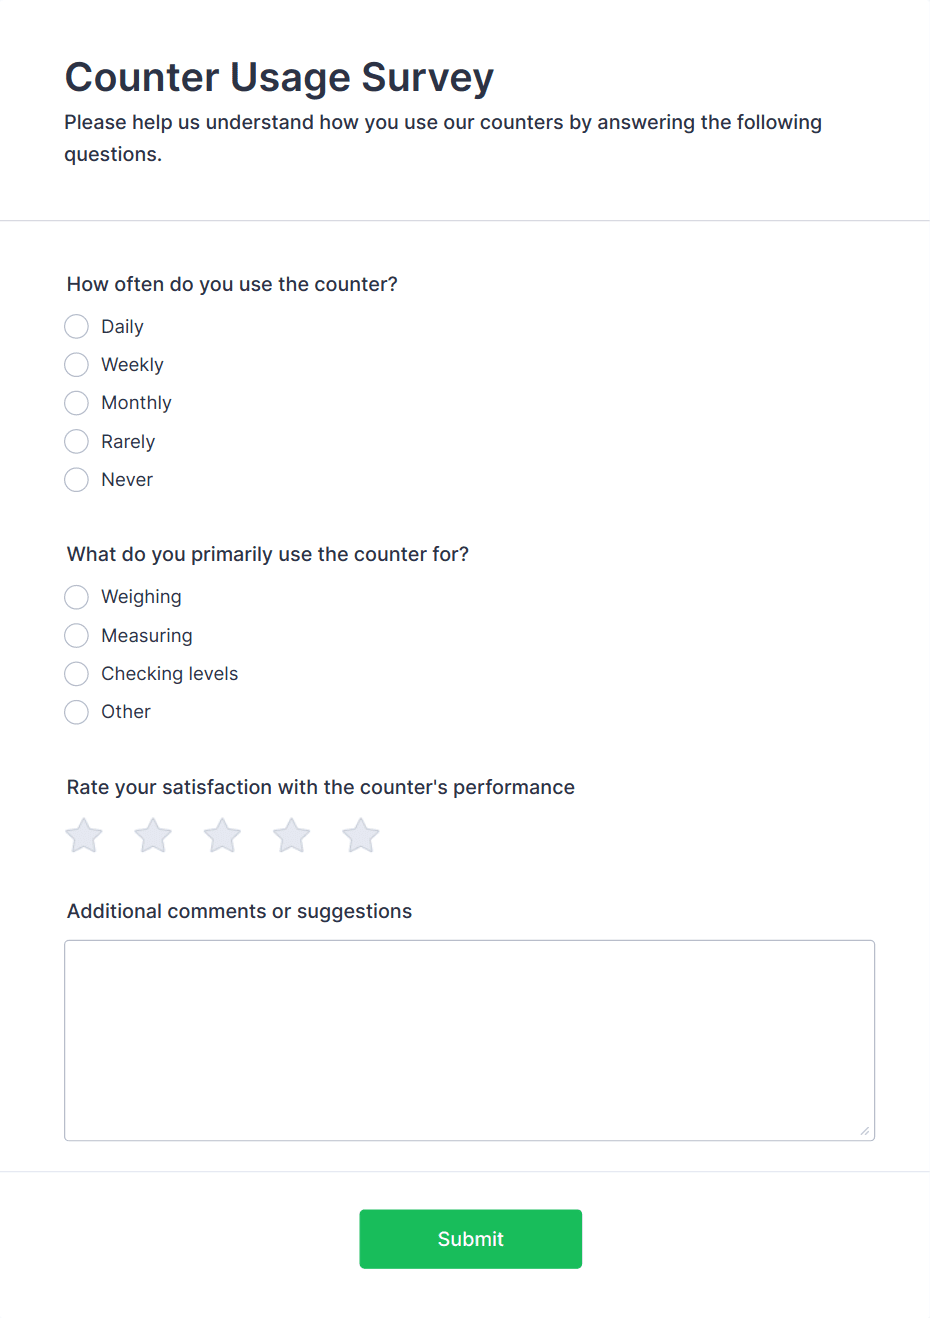Click the fourth star rating icon

pos(291,835)
